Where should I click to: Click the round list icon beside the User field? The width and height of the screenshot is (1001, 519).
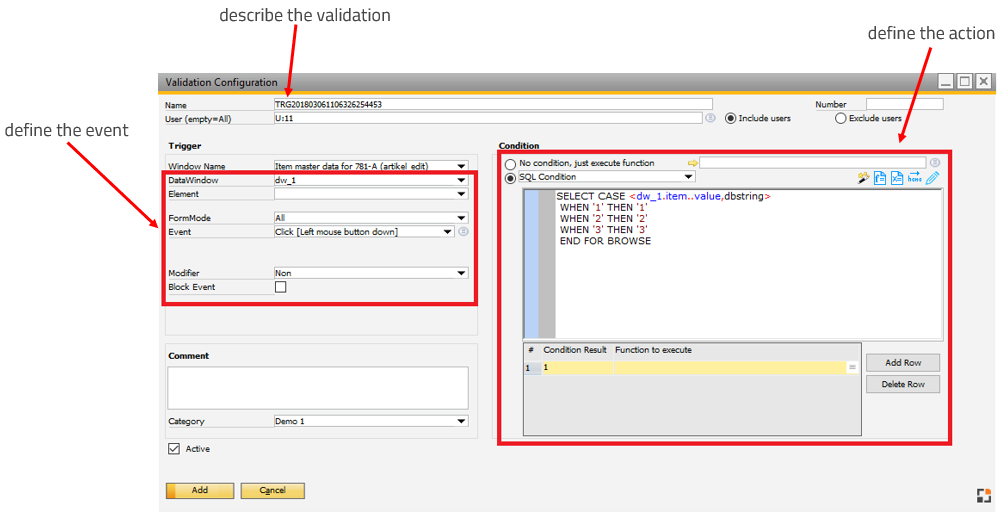tap(711, 118)
